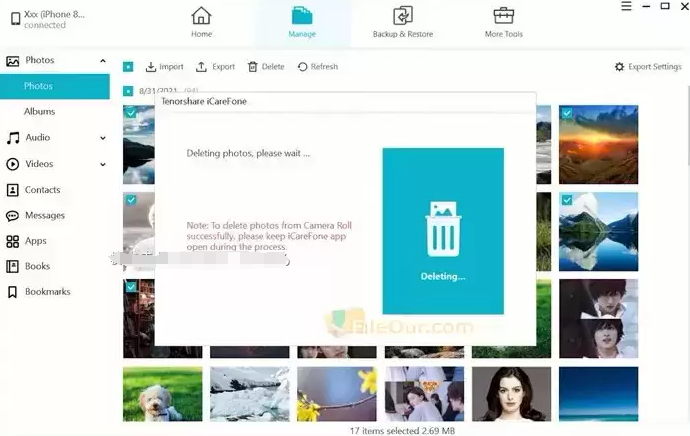Screen dimensions: 690x436
Task: Switch to the Manage tab
Action: click(x=302, y=22)
